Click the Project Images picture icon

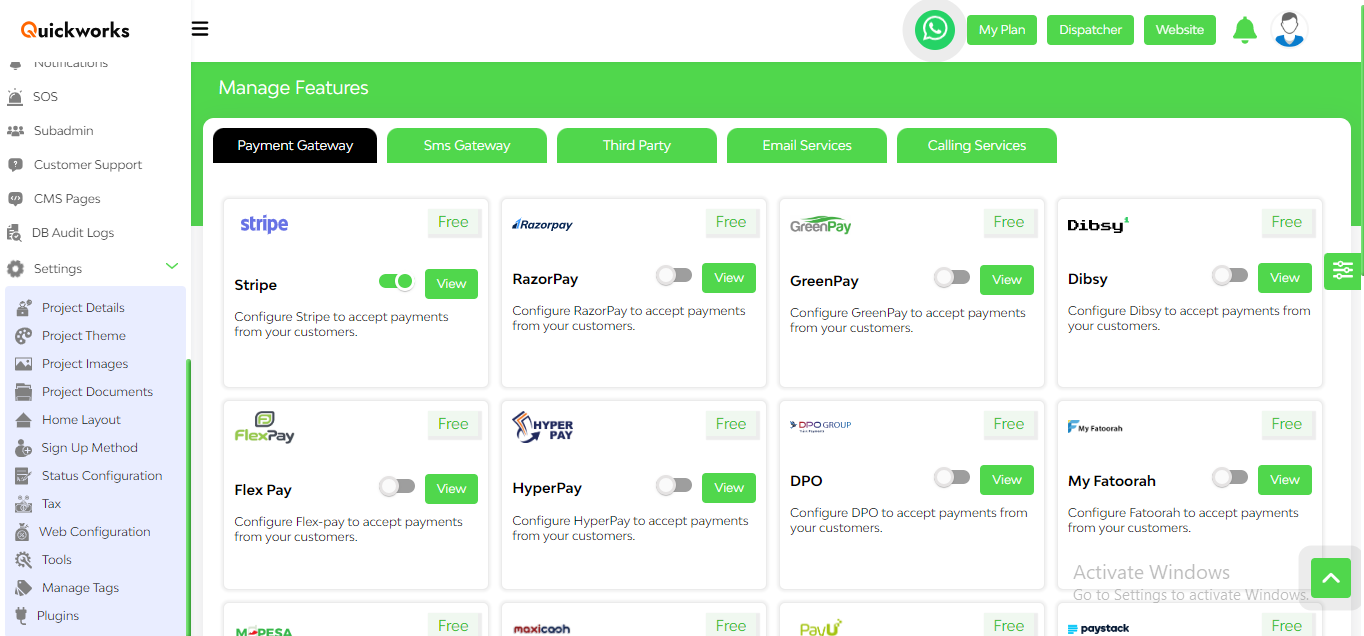[x=24, y=364]
